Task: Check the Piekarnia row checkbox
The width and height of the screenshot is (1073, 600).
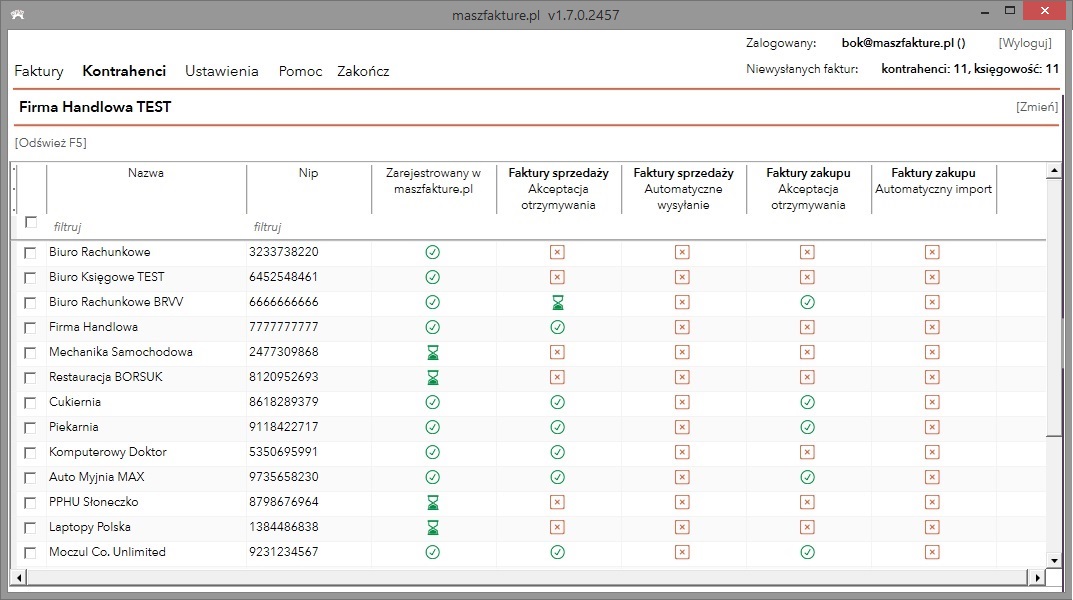Action: tap(30, 428)
